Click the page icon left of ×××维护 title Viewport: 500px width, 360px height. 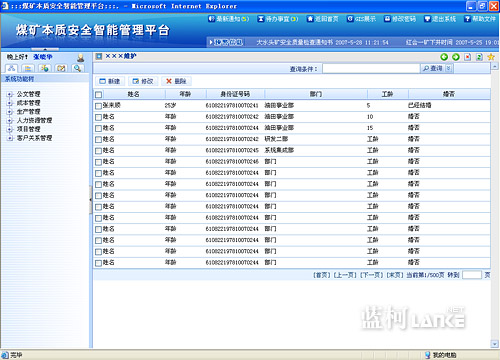tap(99, 56)
